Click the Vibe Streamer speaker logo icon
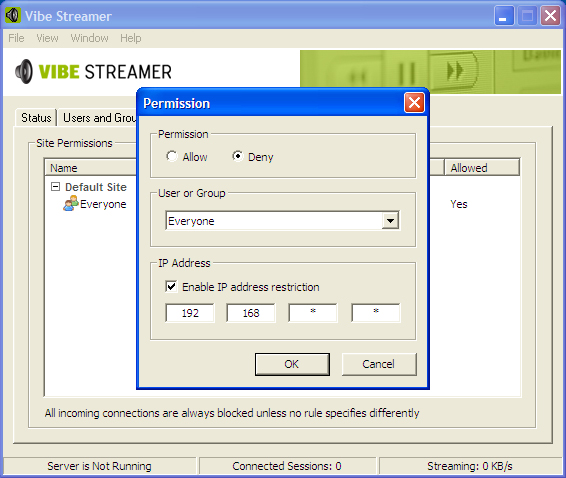The image size is (566, 478). click(24, 71)
